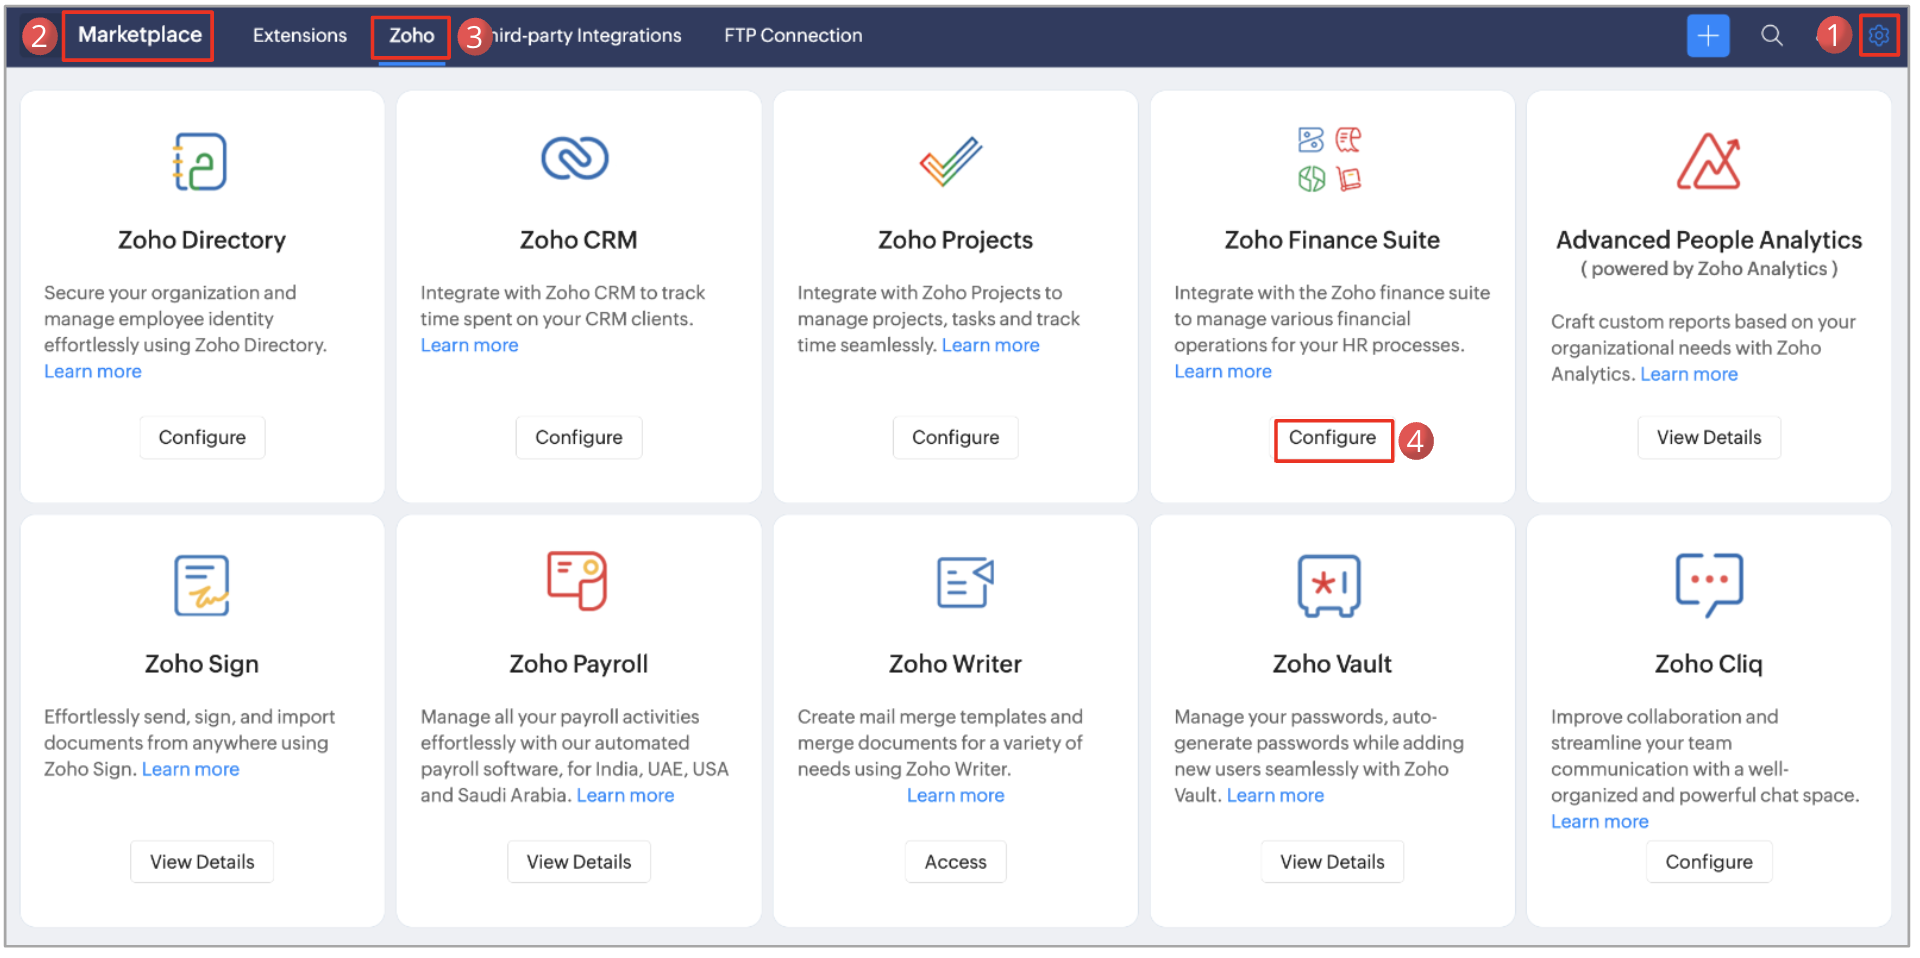This screenshot has height=958, width=1920.
Task: Click the Zoho Payroll icon
Action: pyautogui.click(x=577, y=581)
